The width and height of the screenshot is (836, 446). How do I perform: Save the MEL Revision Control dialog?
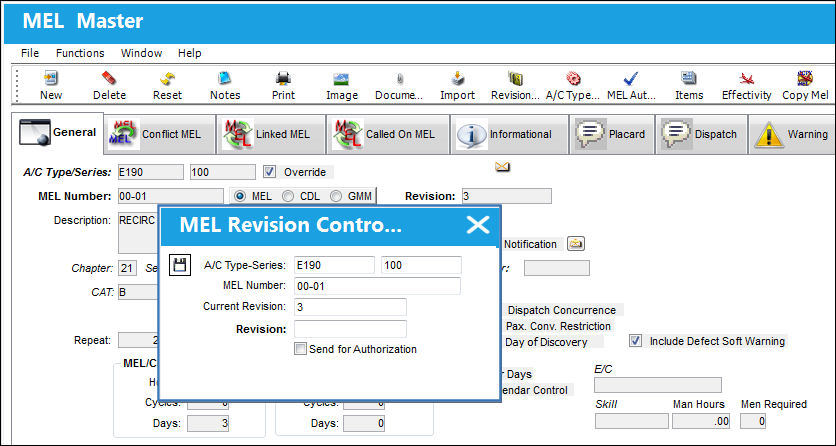(180, 265)
